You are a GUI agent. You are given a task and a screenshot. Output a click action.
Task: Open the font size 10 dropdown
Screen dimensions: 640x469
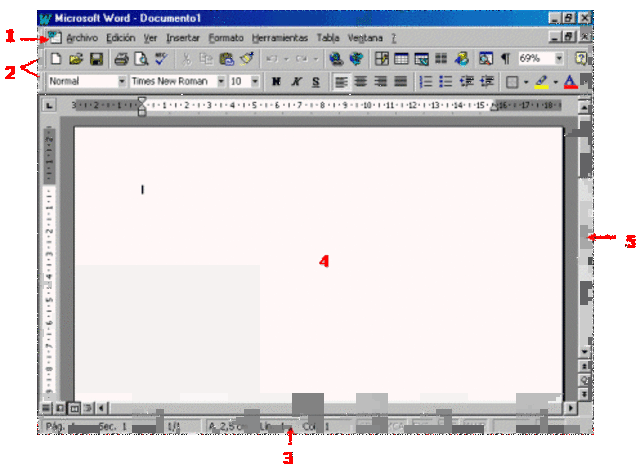tap(255, 82)
